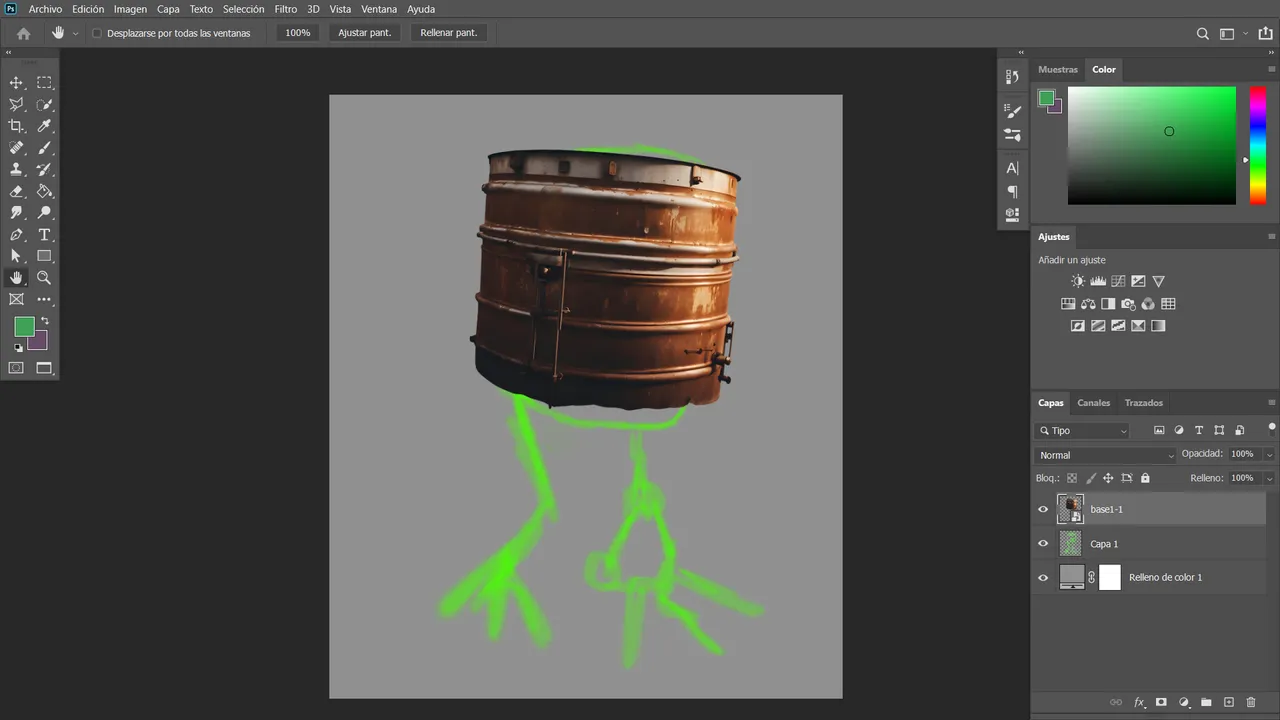
Task: Toggle layer filtering on/off switch
Action: point(1272,428)
